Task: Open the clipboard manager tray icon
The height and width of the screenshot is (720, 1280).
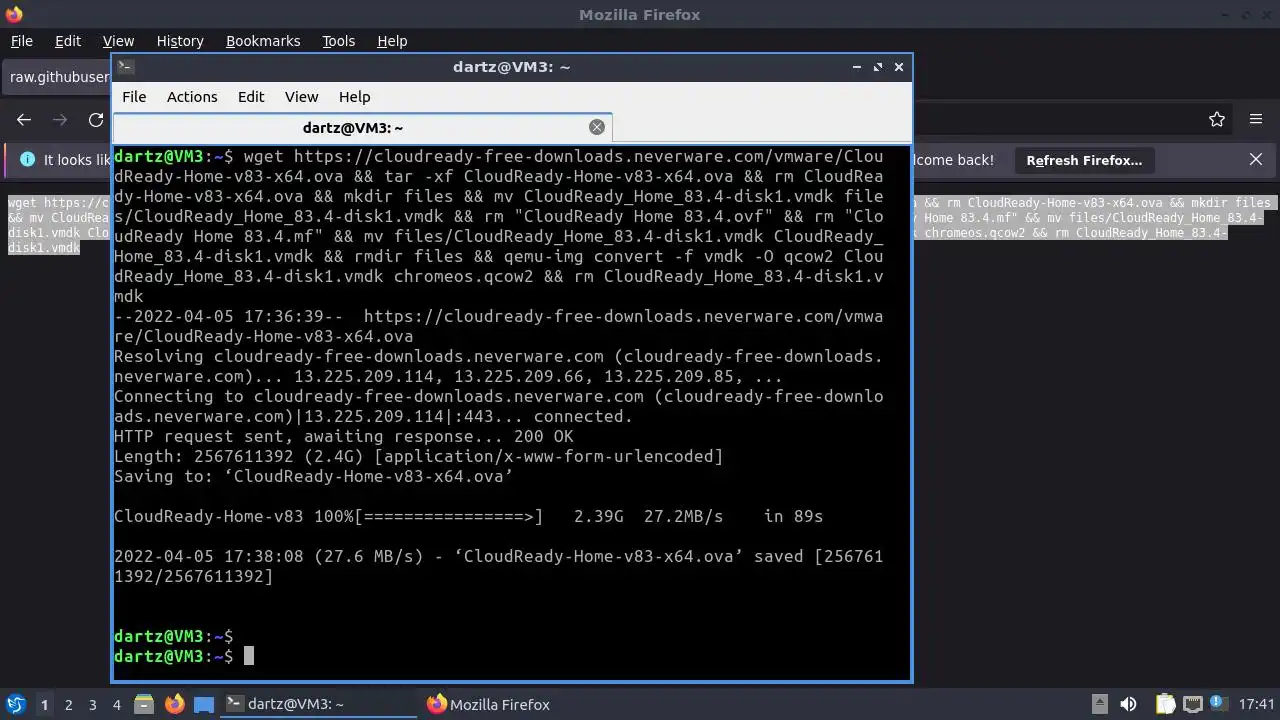Action: click(x=1165, y=704)
